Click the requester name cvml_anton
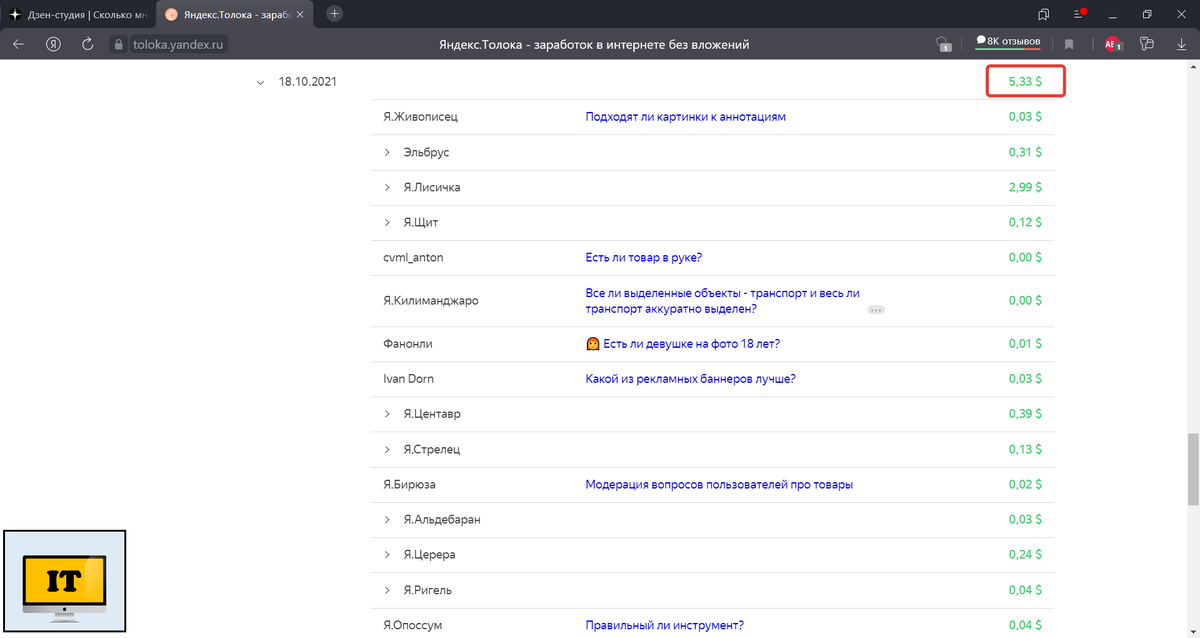Viewport: 1200px width, 638px height. (x=413, y=257)
